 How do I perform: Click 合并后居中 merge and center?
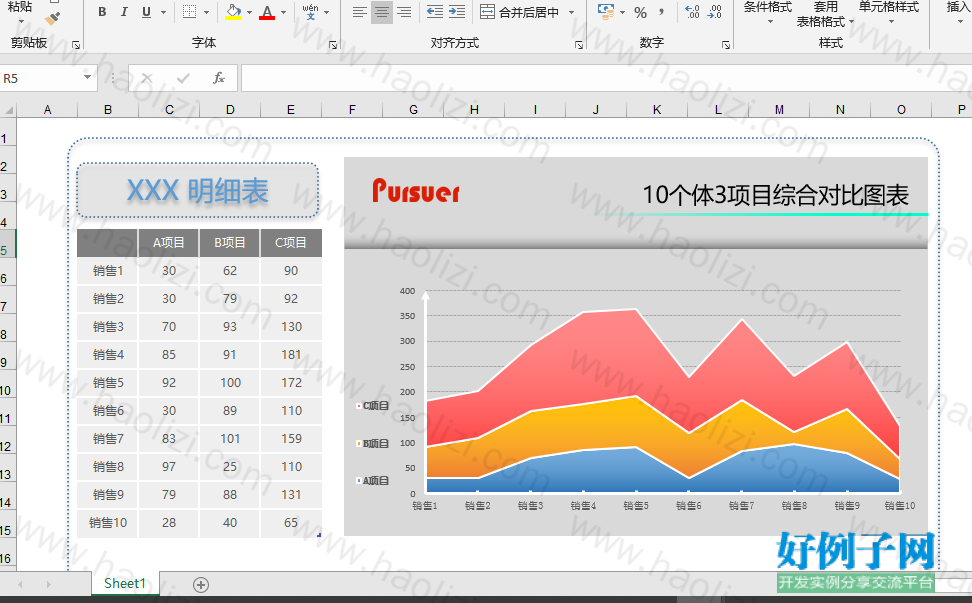coord(520,12)
